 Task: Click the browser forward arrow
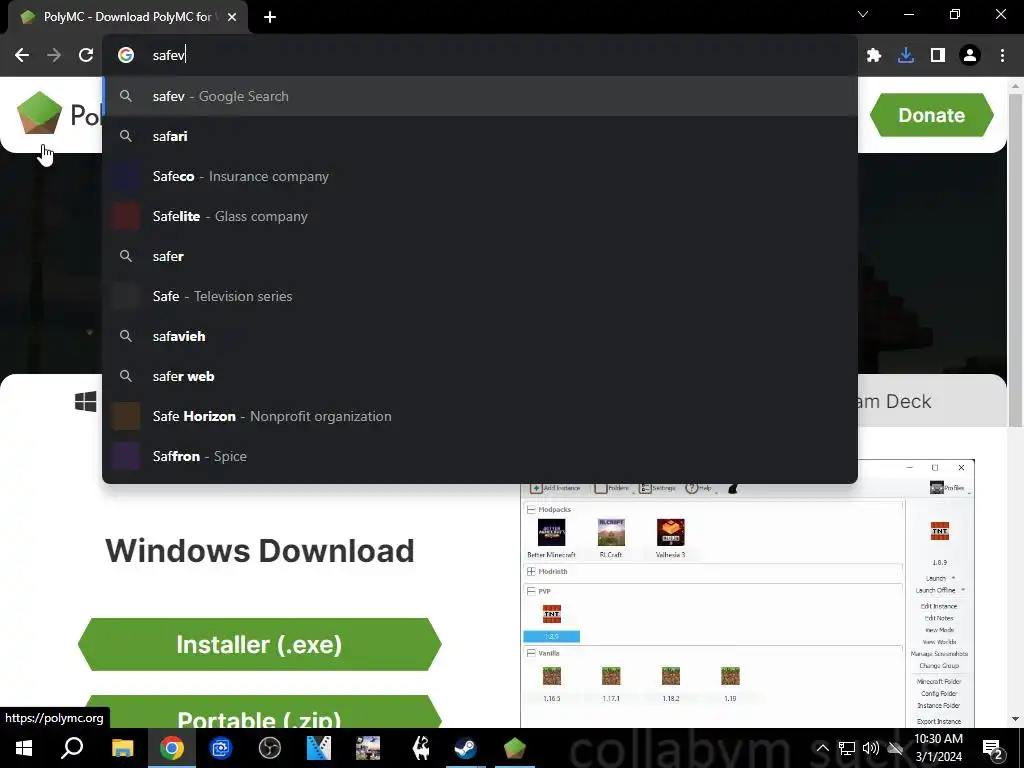coord(54,55)
